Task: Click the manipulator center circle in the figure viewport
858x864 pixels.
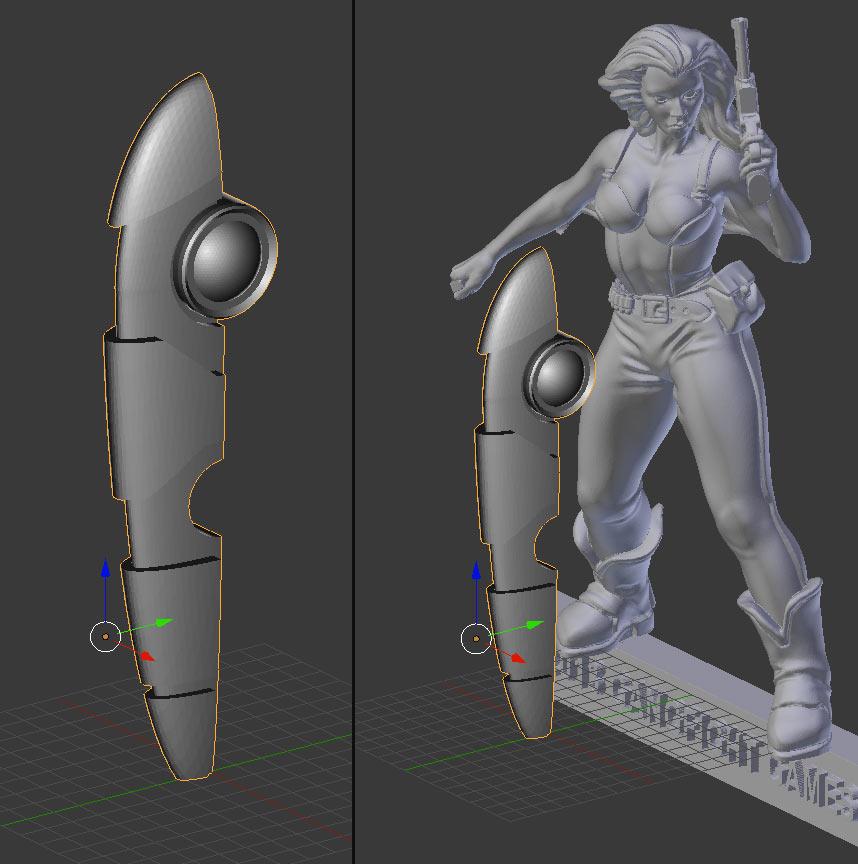Action: pyautogui.click(x=476, y=639)
